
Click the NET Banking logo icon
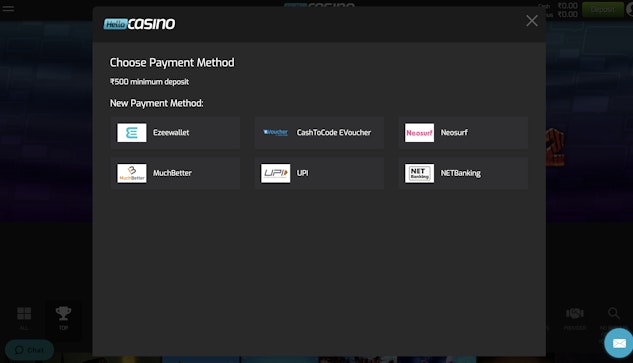click(x=419, y=173)
